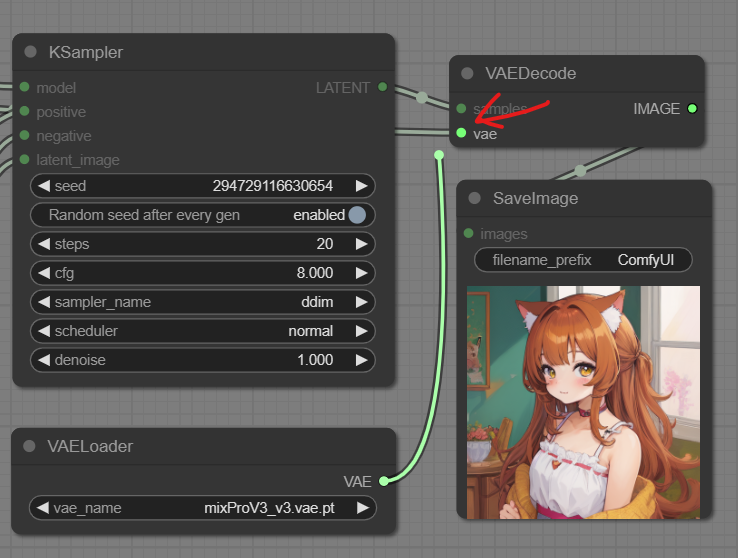This screenshot has width=738, height=558.
Task: Click the images input socket on SaveImage
Action: click(468, 234)
